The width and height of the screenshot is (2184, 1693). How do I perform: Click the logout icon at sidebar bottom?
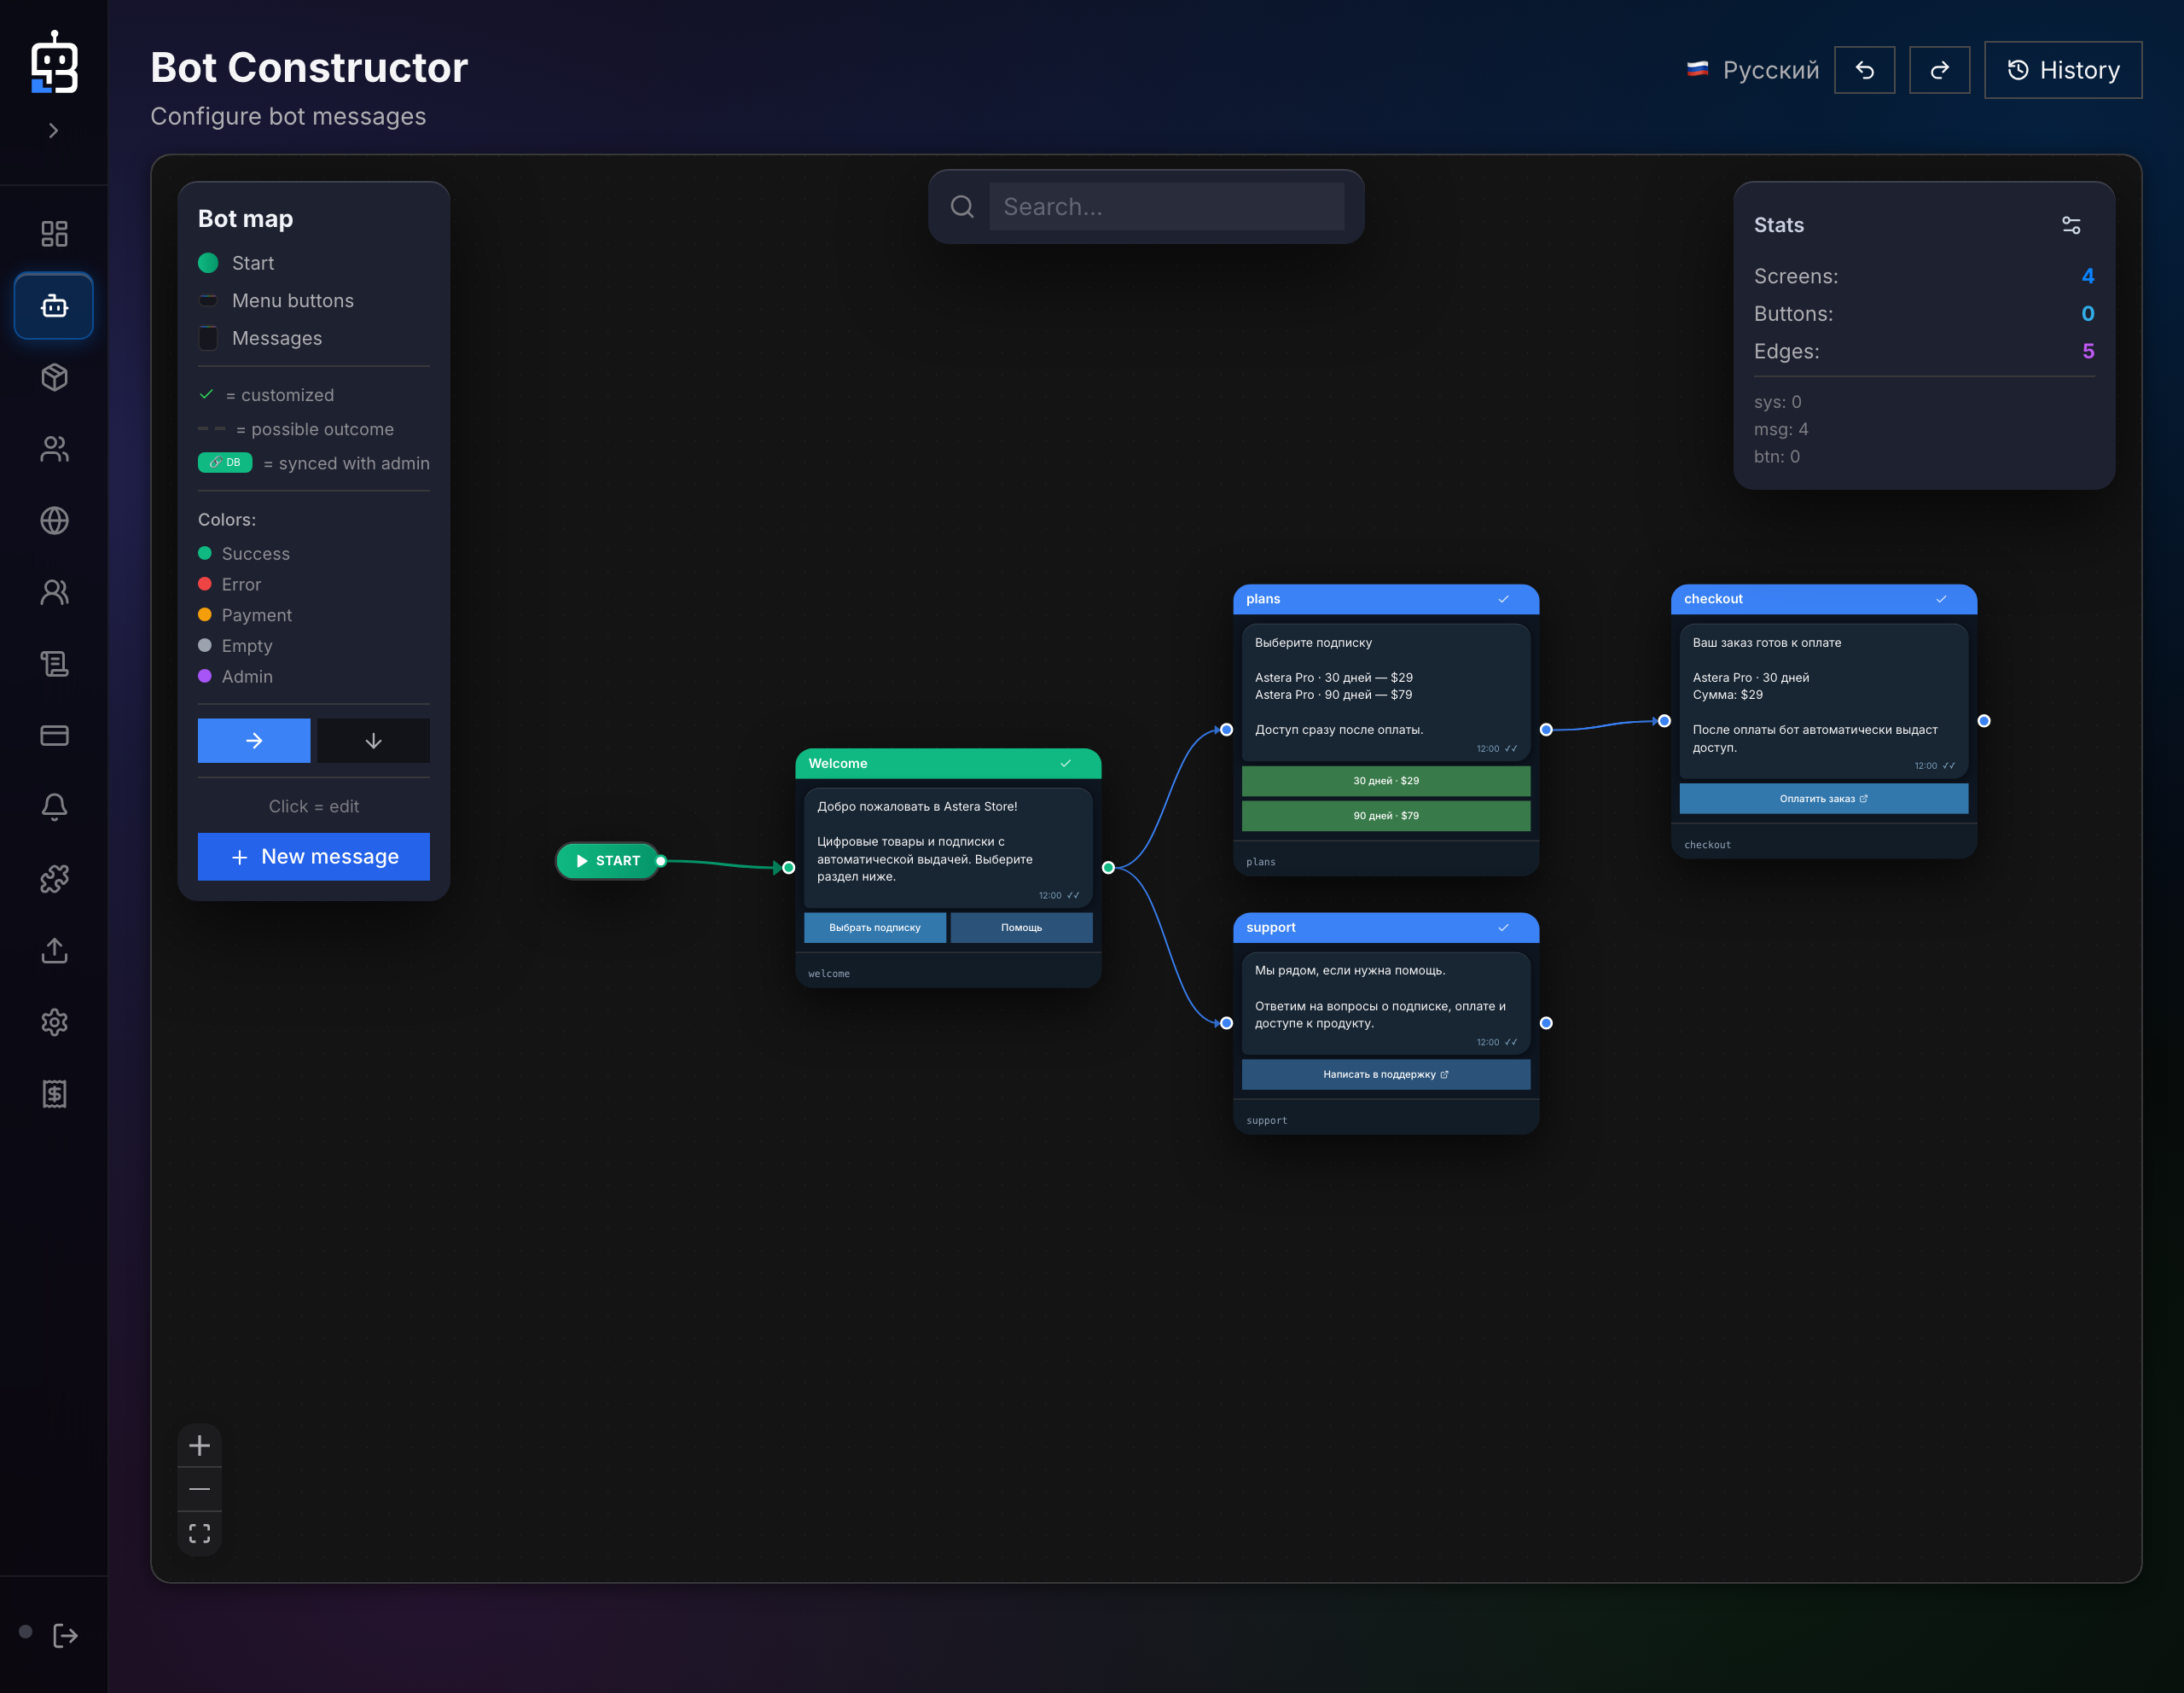[65, 1635]
